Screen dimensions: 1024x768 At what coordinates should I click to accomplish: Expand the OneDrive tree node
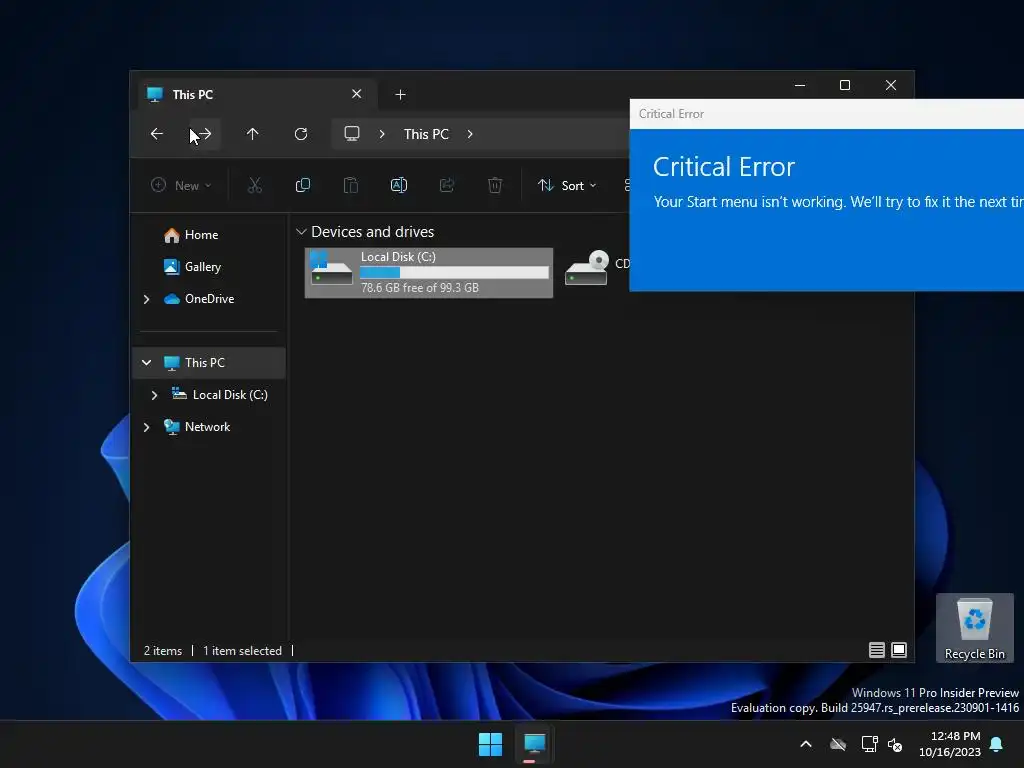(147, 299)
